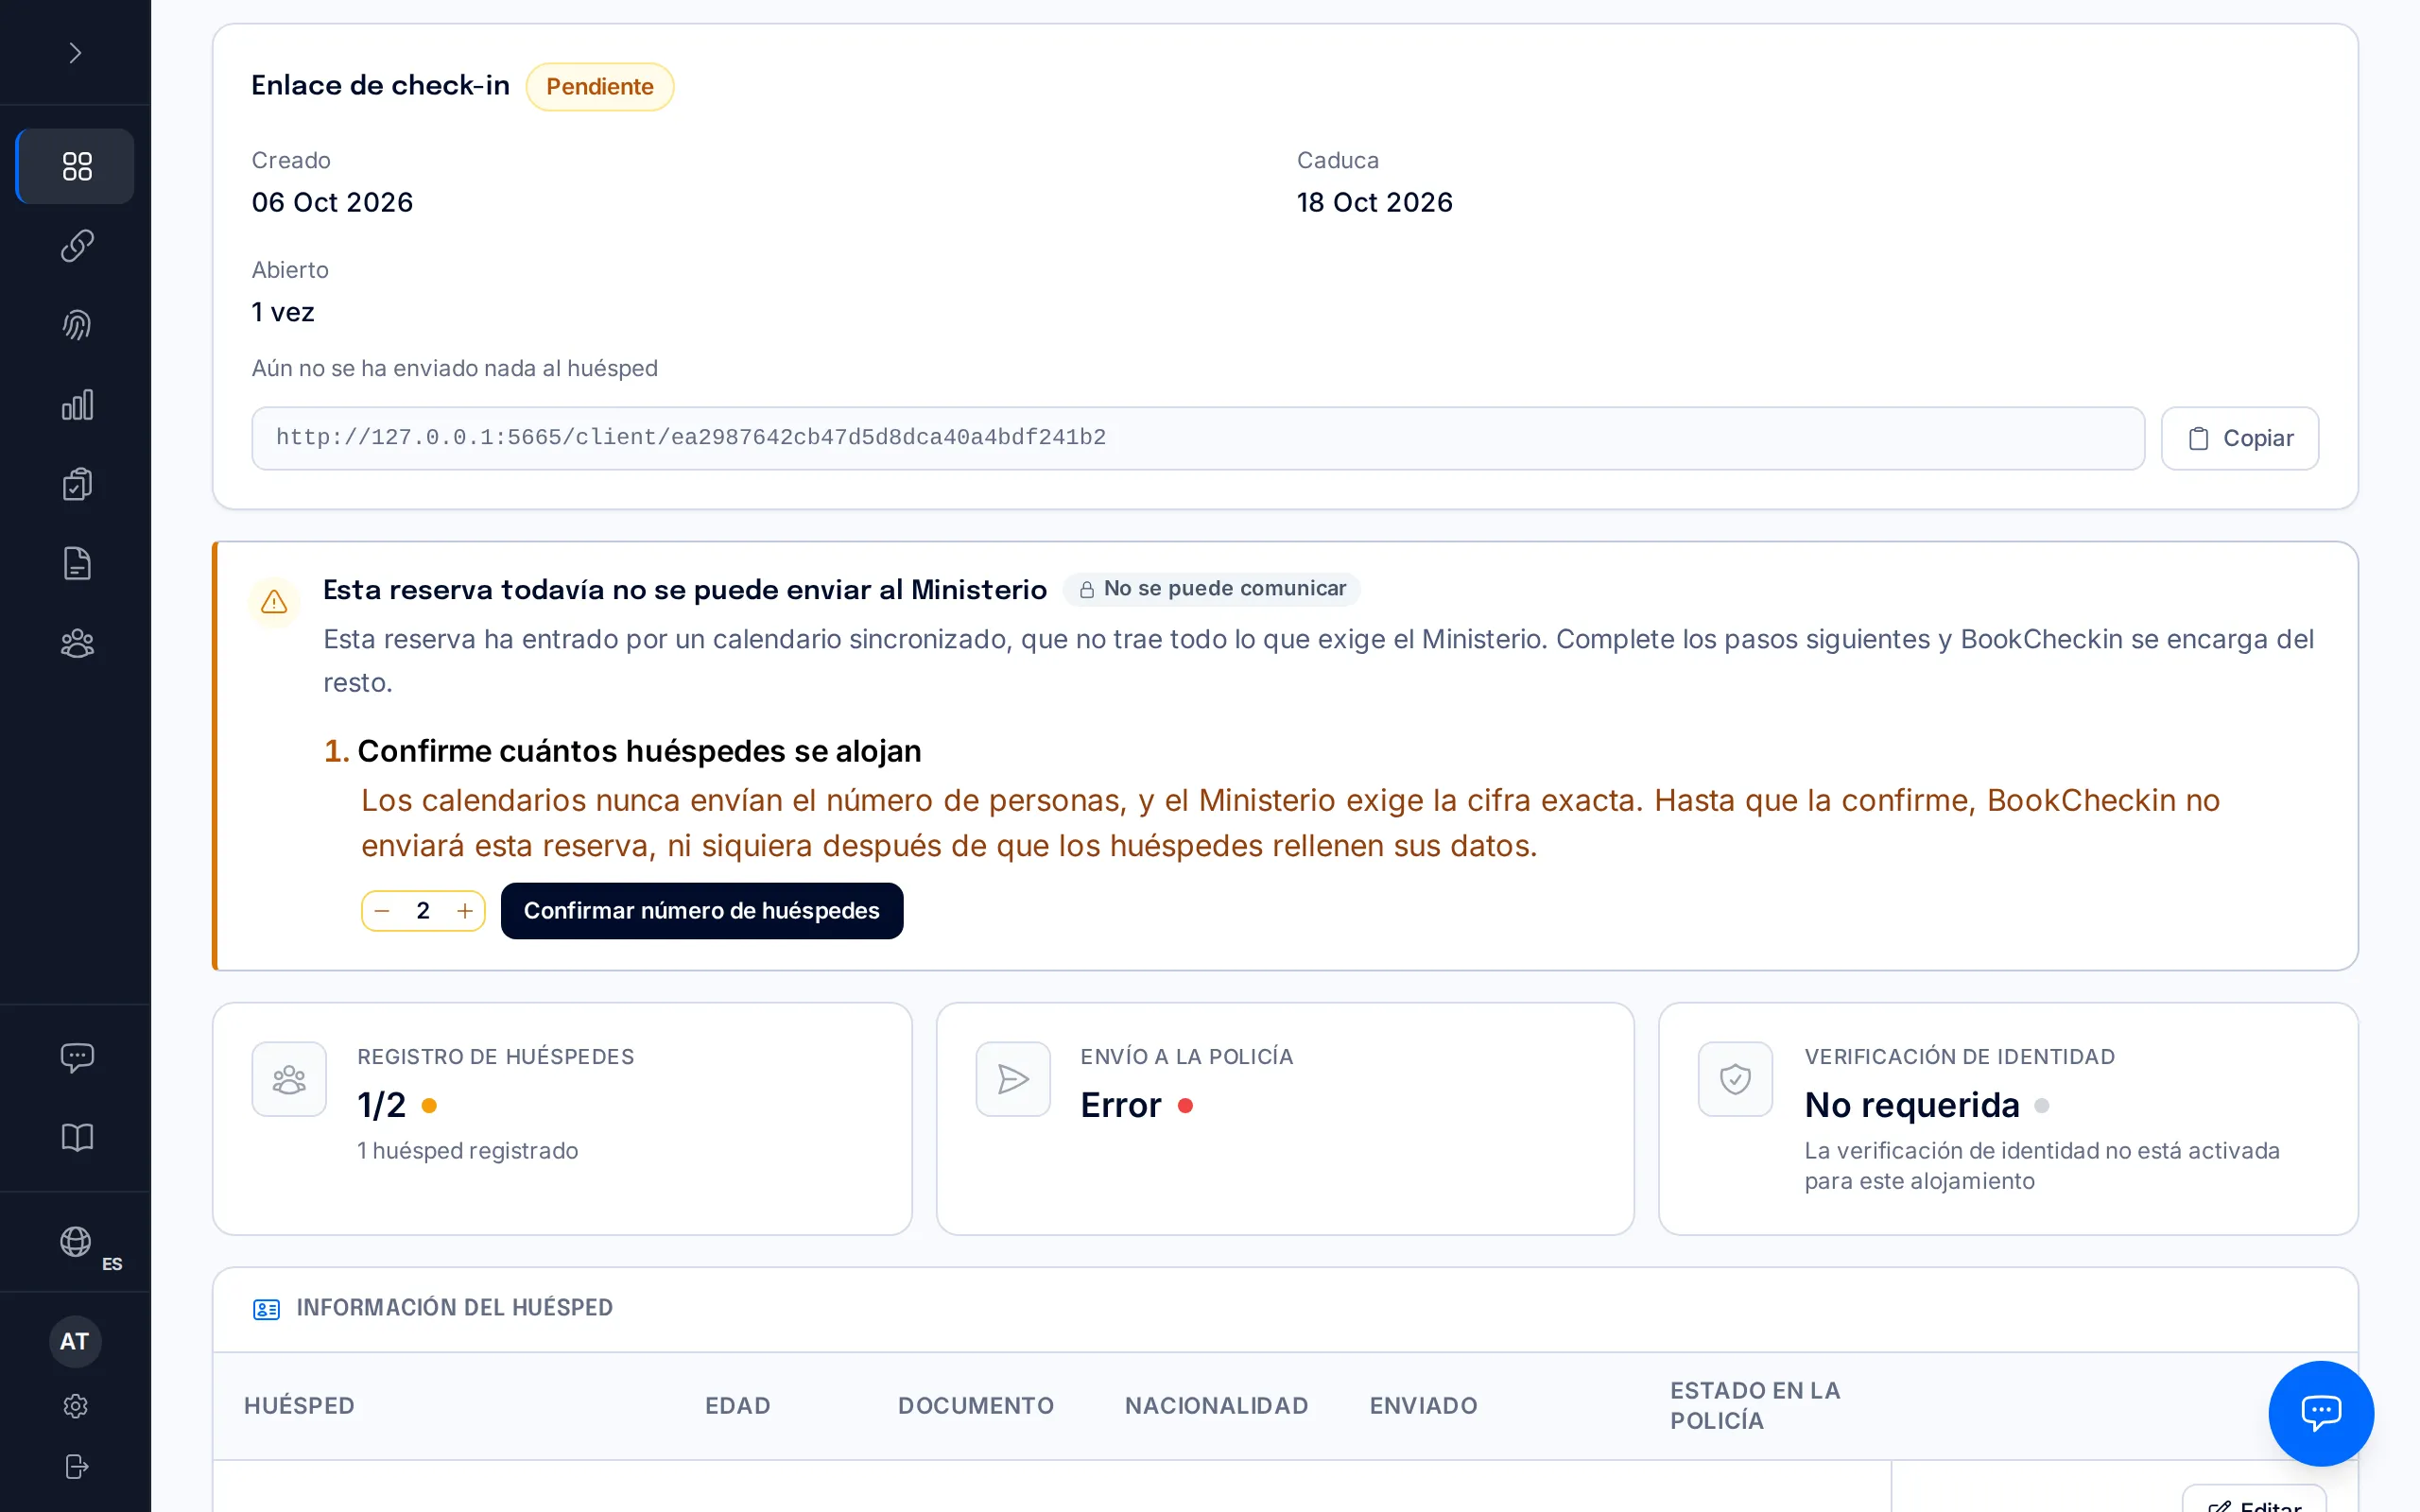Screen dimensions: 2420x1512
Task: Open the floating blue chat support button
Action: [2321, 1413]
